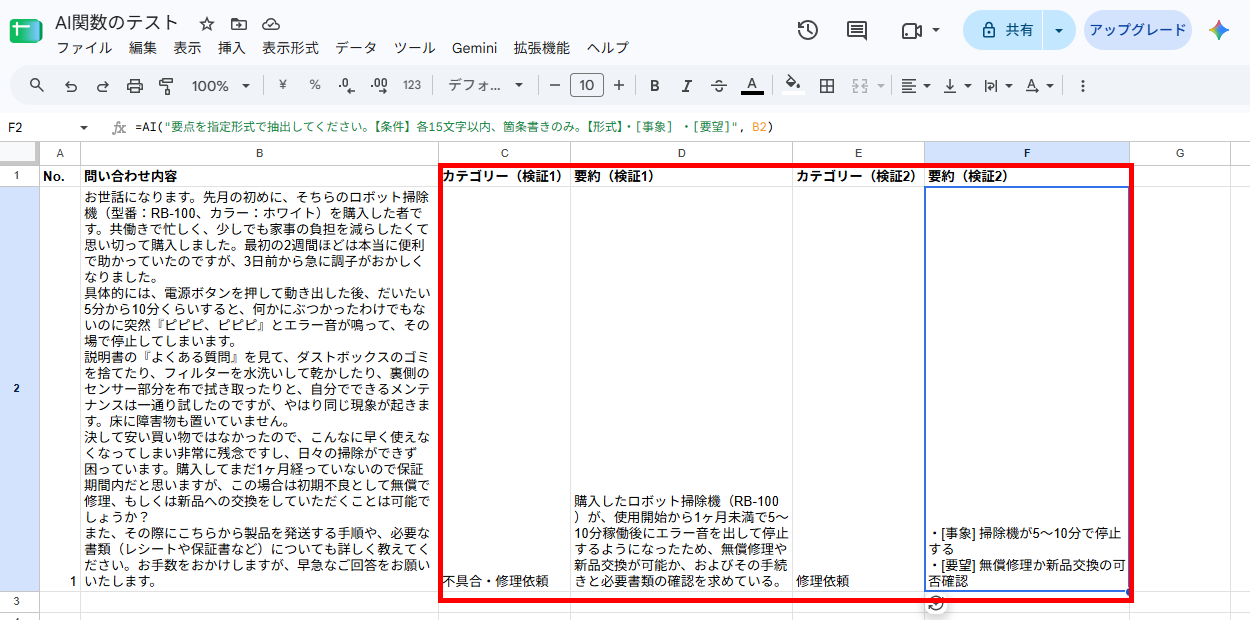1250x620 pixels.
Task: Check the cloud save status icon
Action: 270,24
